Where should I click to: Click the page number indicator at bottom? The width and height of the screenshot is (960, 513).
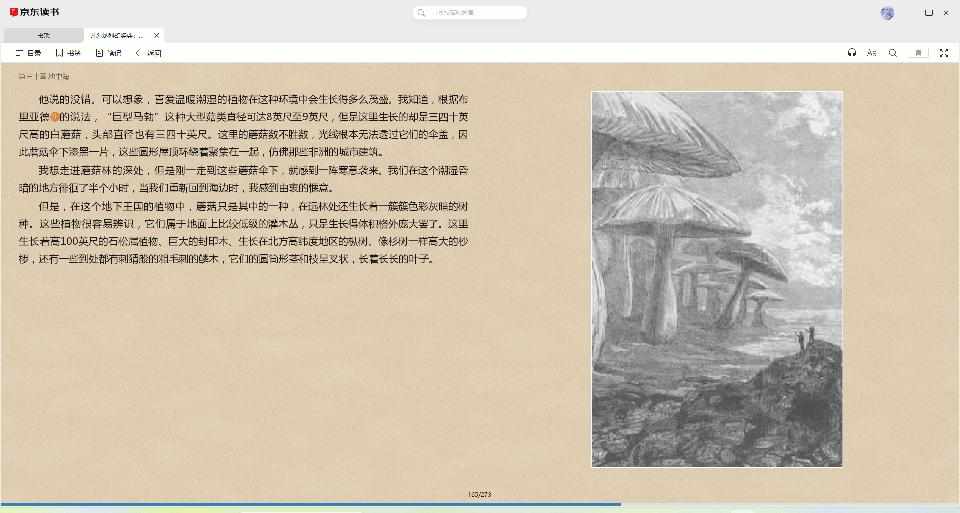tap(479, 494)
